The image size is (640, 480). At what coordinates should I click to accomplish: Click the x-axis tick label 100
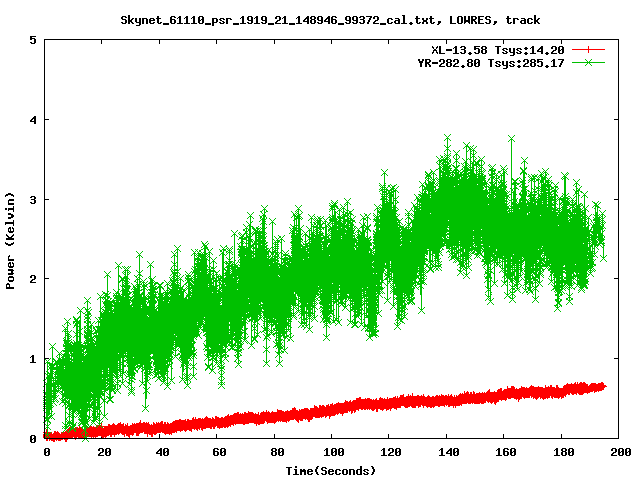click(x=332, y=452)
